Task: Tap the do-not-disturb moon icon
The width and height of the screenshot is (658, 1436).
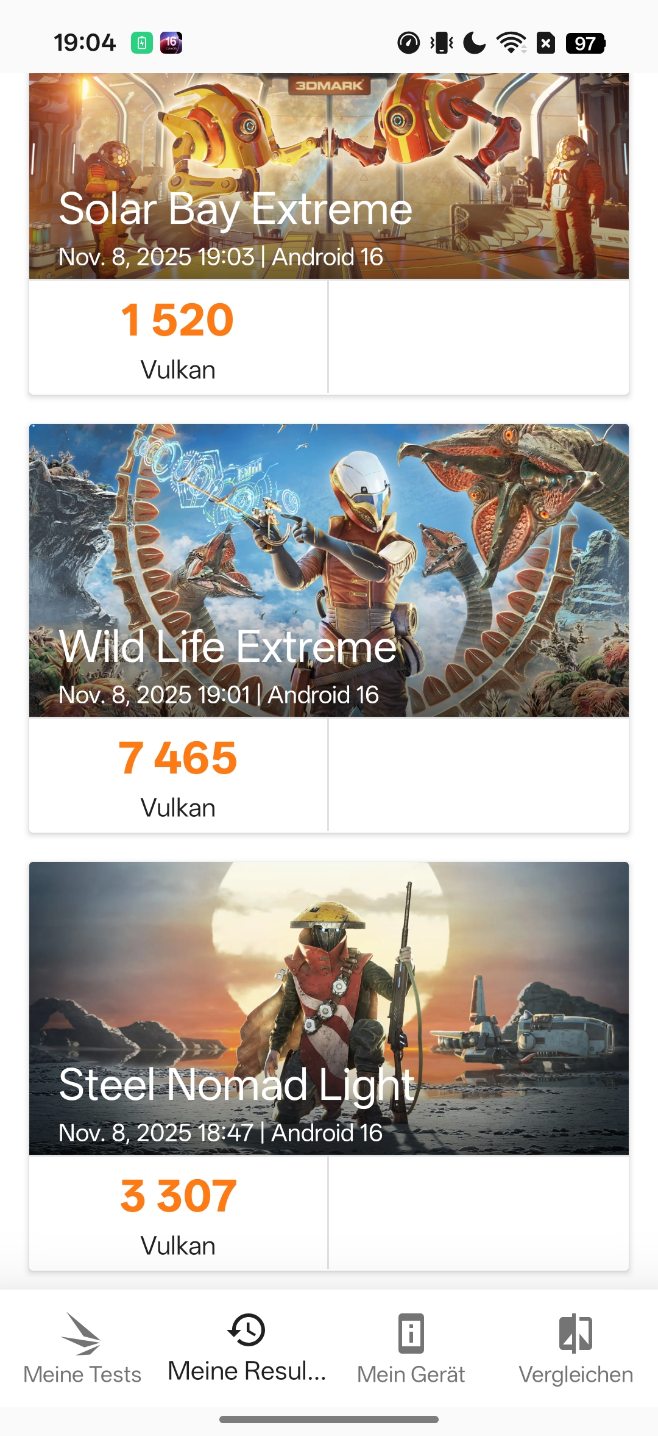Action: click(475, 43)
